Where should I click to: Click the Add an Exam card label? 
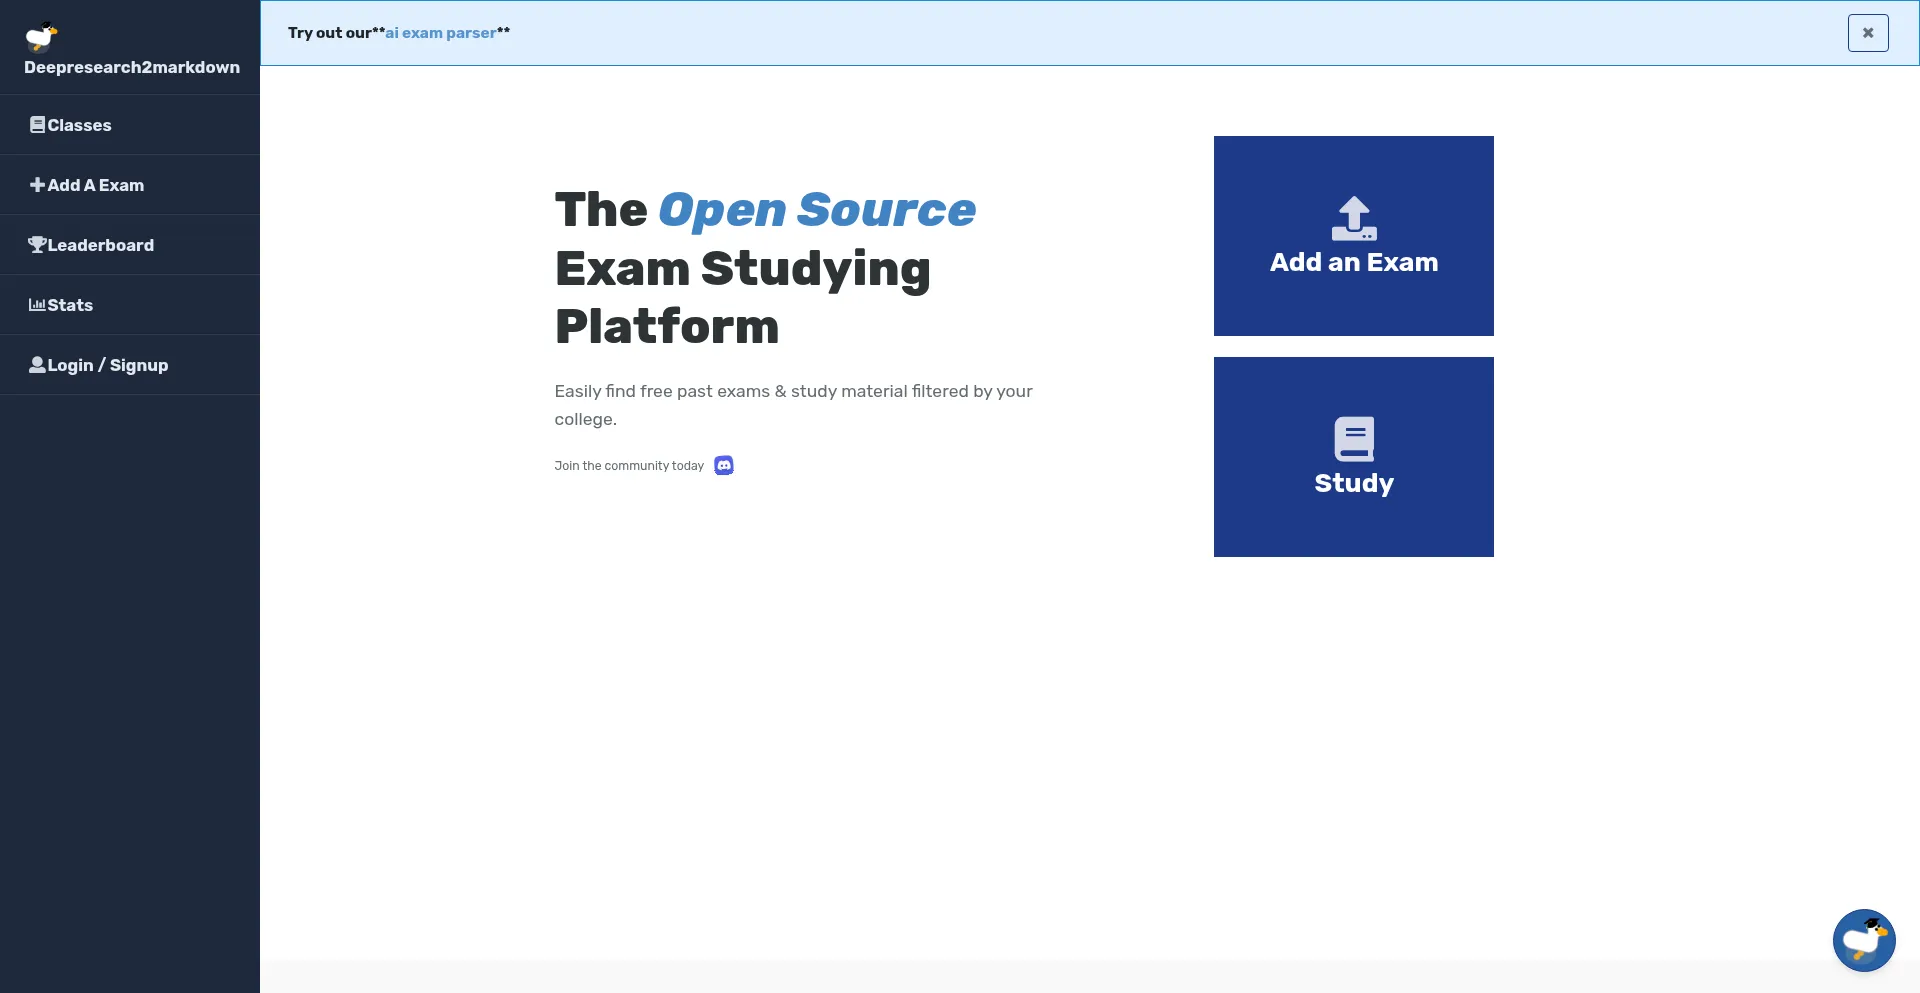click(x=1353, y=263)
